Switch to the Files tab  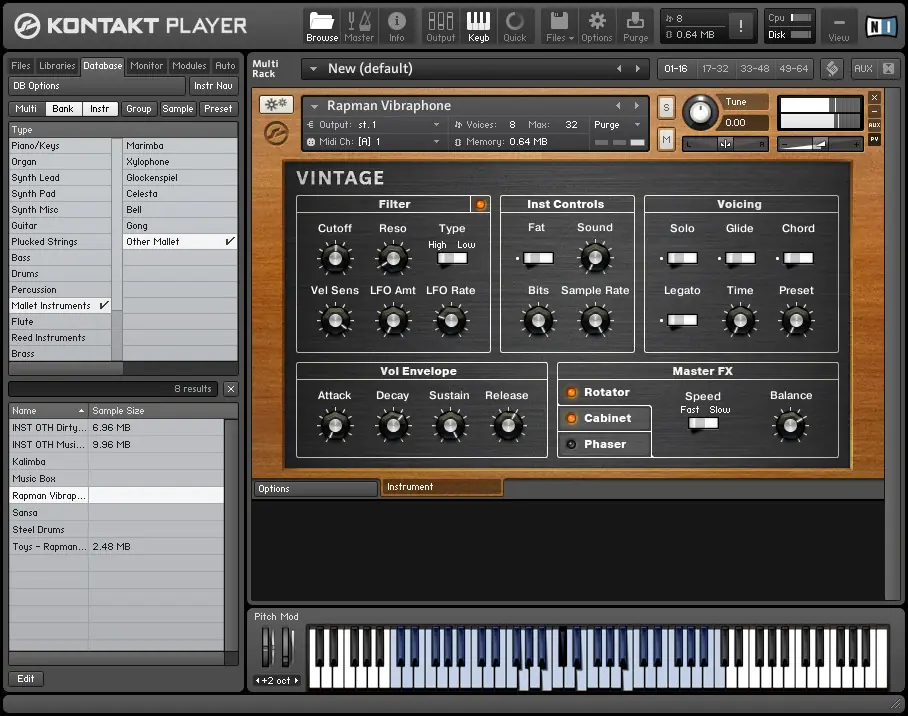[21, 65]
